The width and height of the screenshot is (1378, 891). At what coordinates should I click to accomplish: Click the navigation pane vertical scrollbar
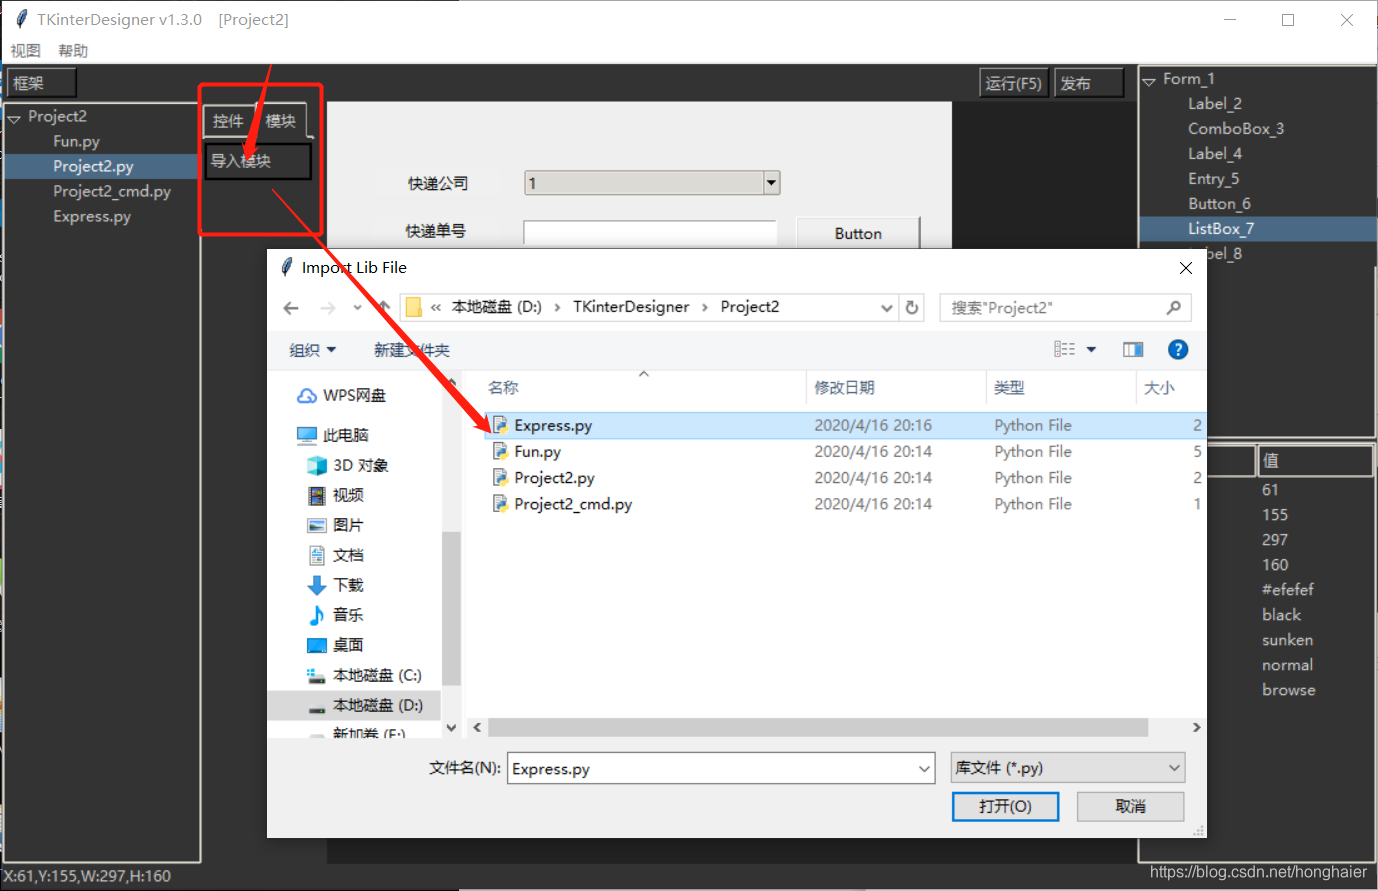tap(451, 608)
